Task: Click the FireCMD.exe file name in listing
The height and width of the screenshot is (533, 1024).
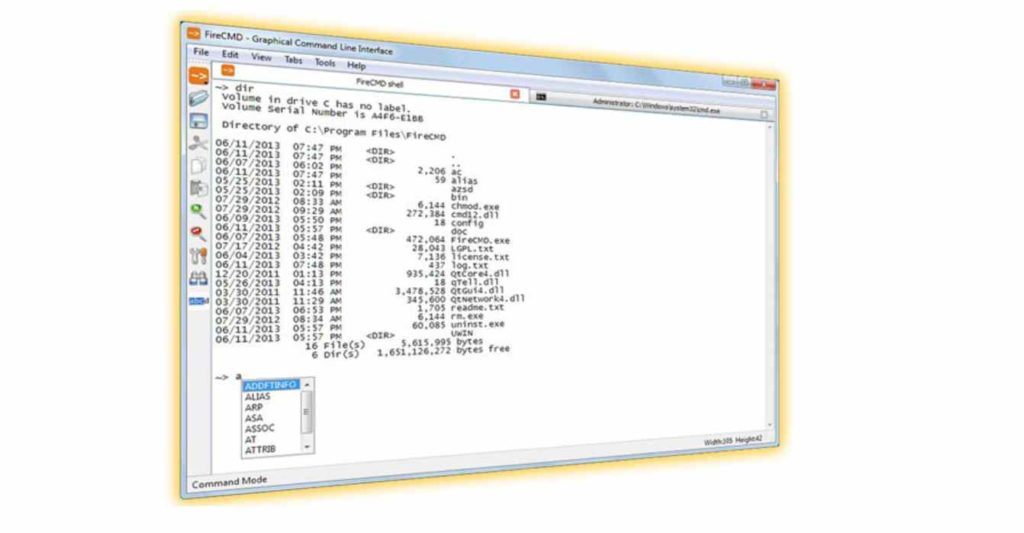Action: point(480,240)
